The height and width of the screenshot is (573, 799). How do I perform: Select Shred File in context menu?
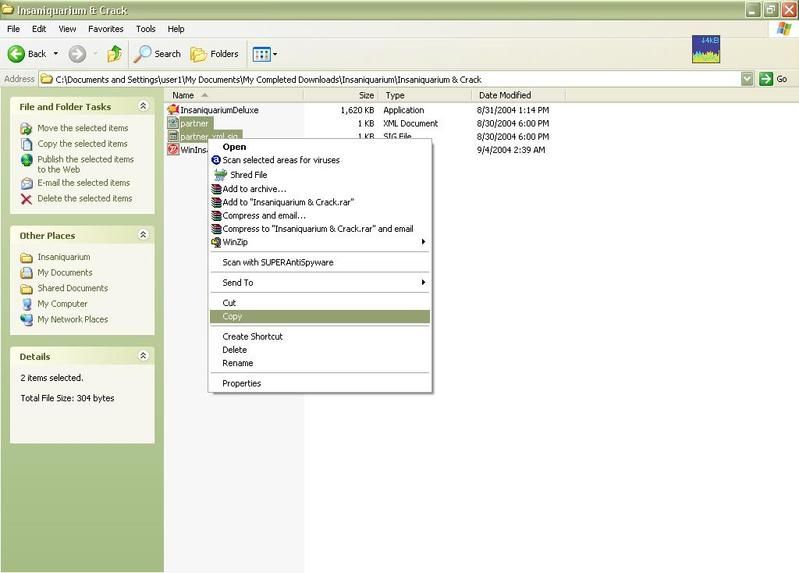point(248,174)
